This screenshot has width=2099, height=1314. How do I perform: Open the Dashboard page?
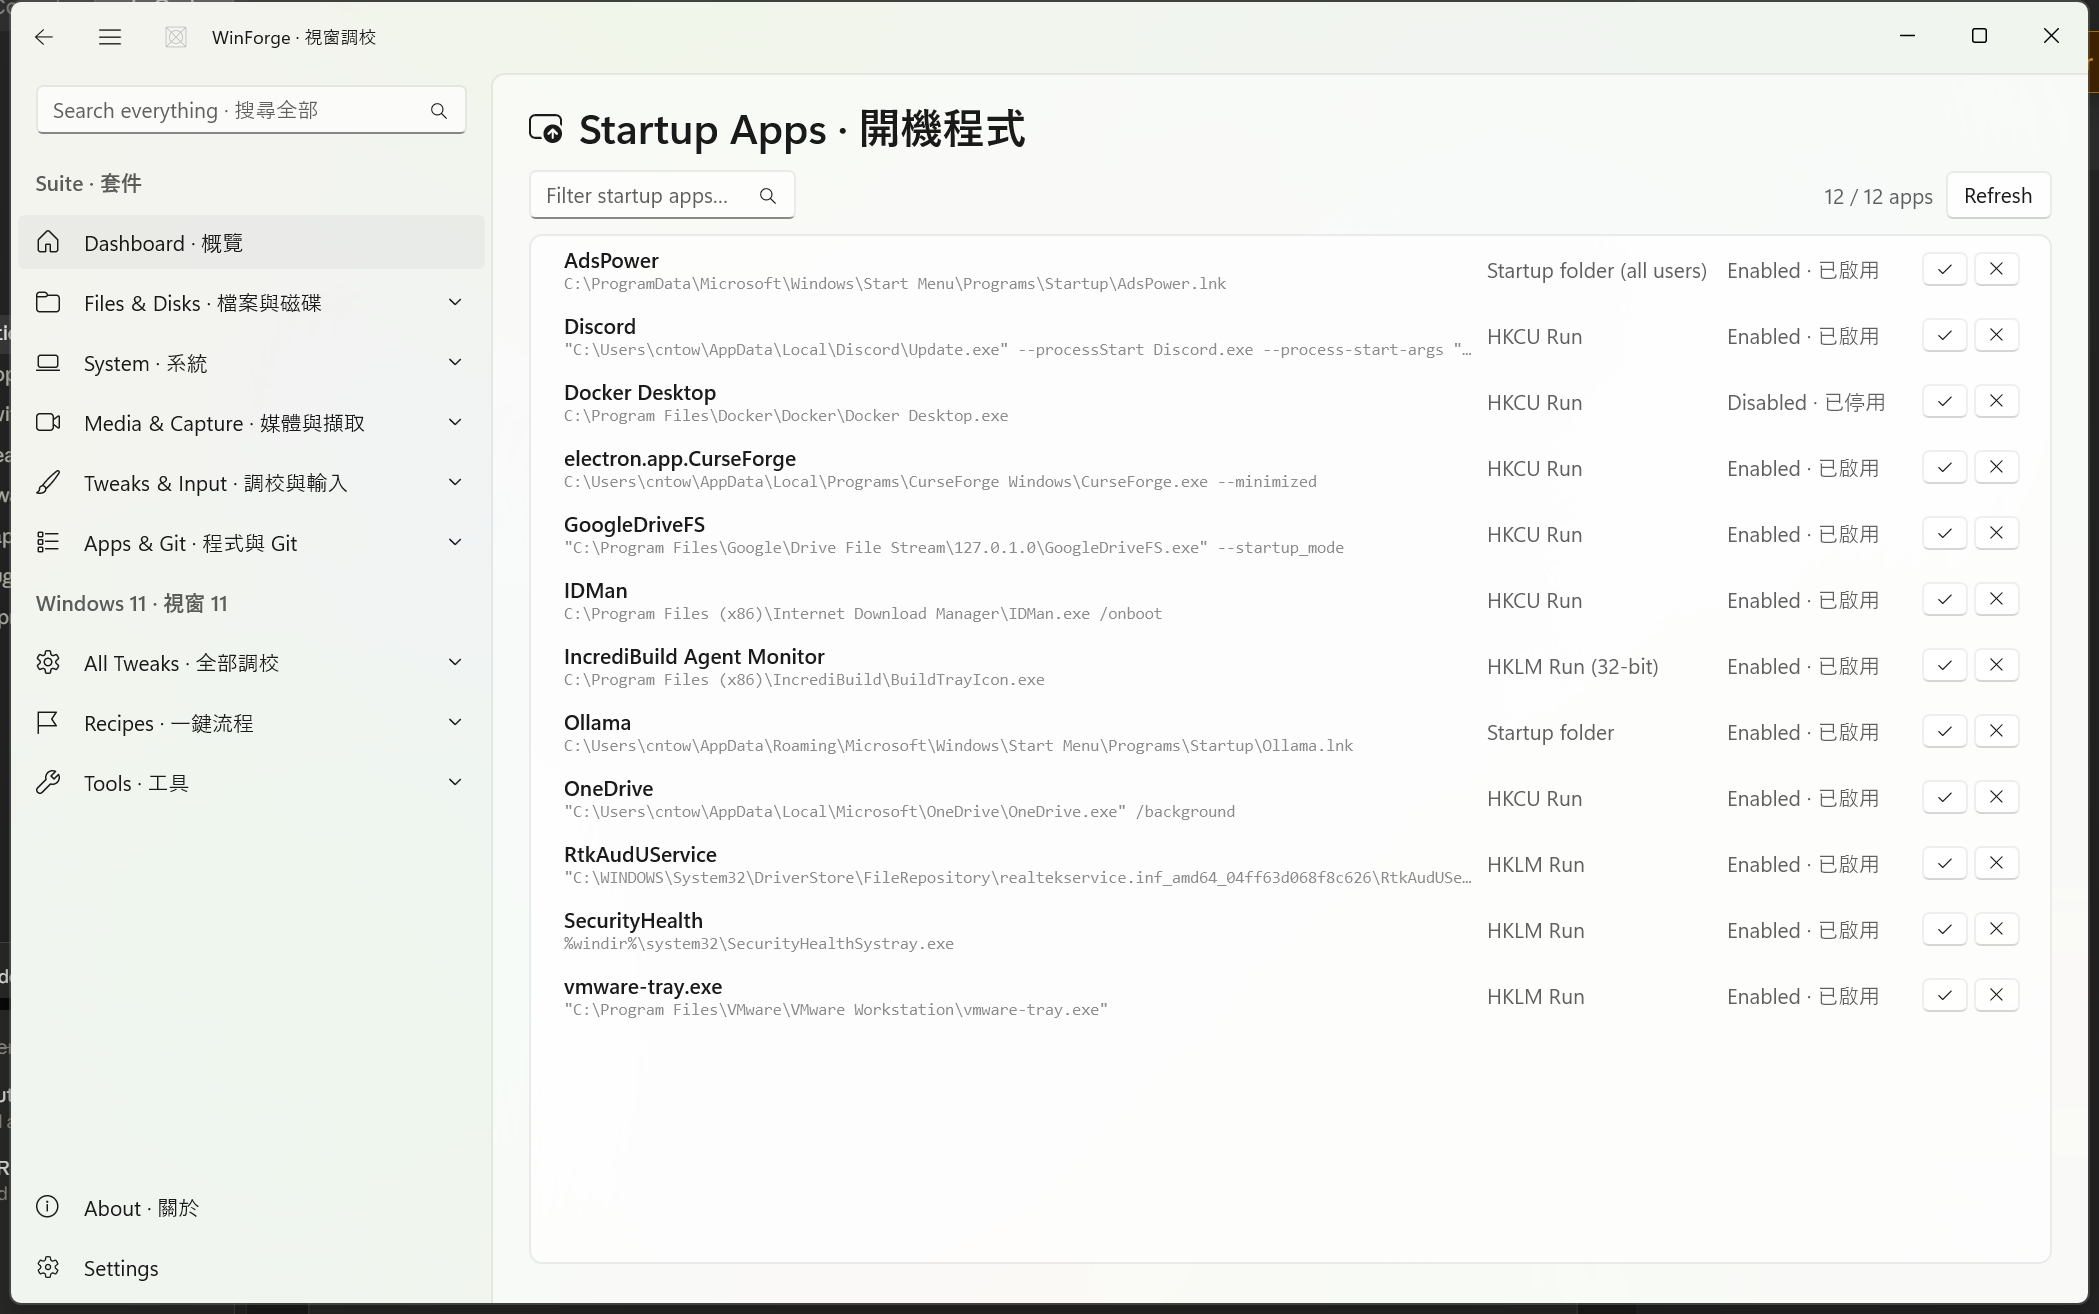251,242
